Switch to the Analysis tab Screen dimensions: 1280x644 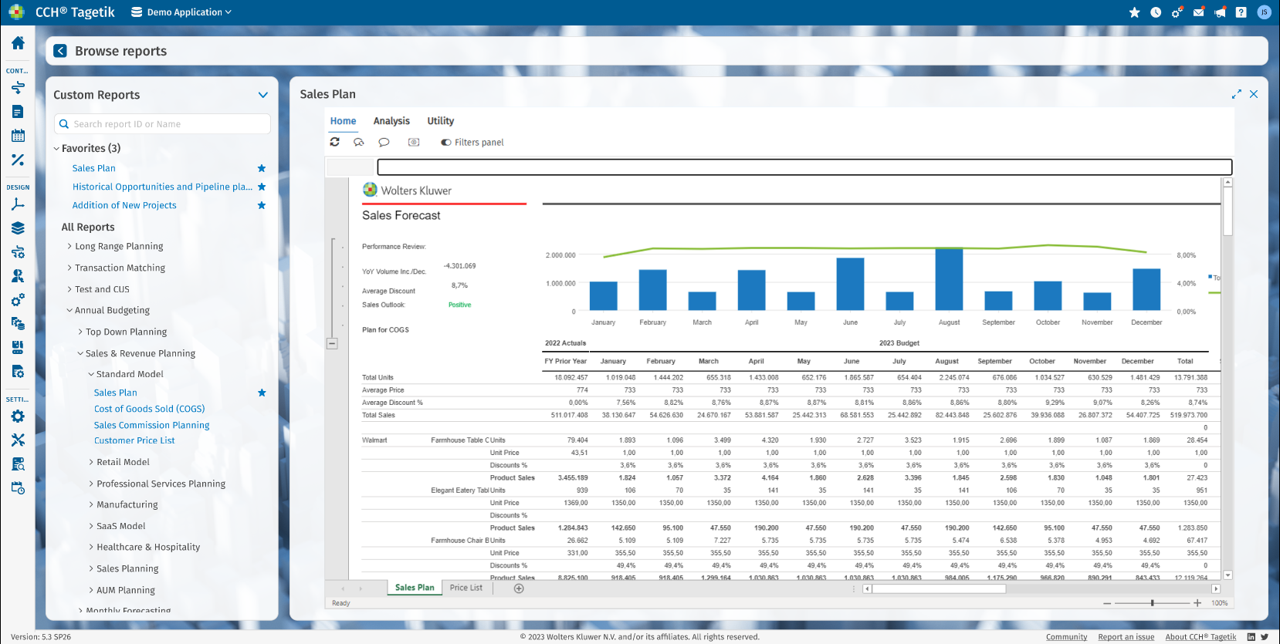[391, 121]
